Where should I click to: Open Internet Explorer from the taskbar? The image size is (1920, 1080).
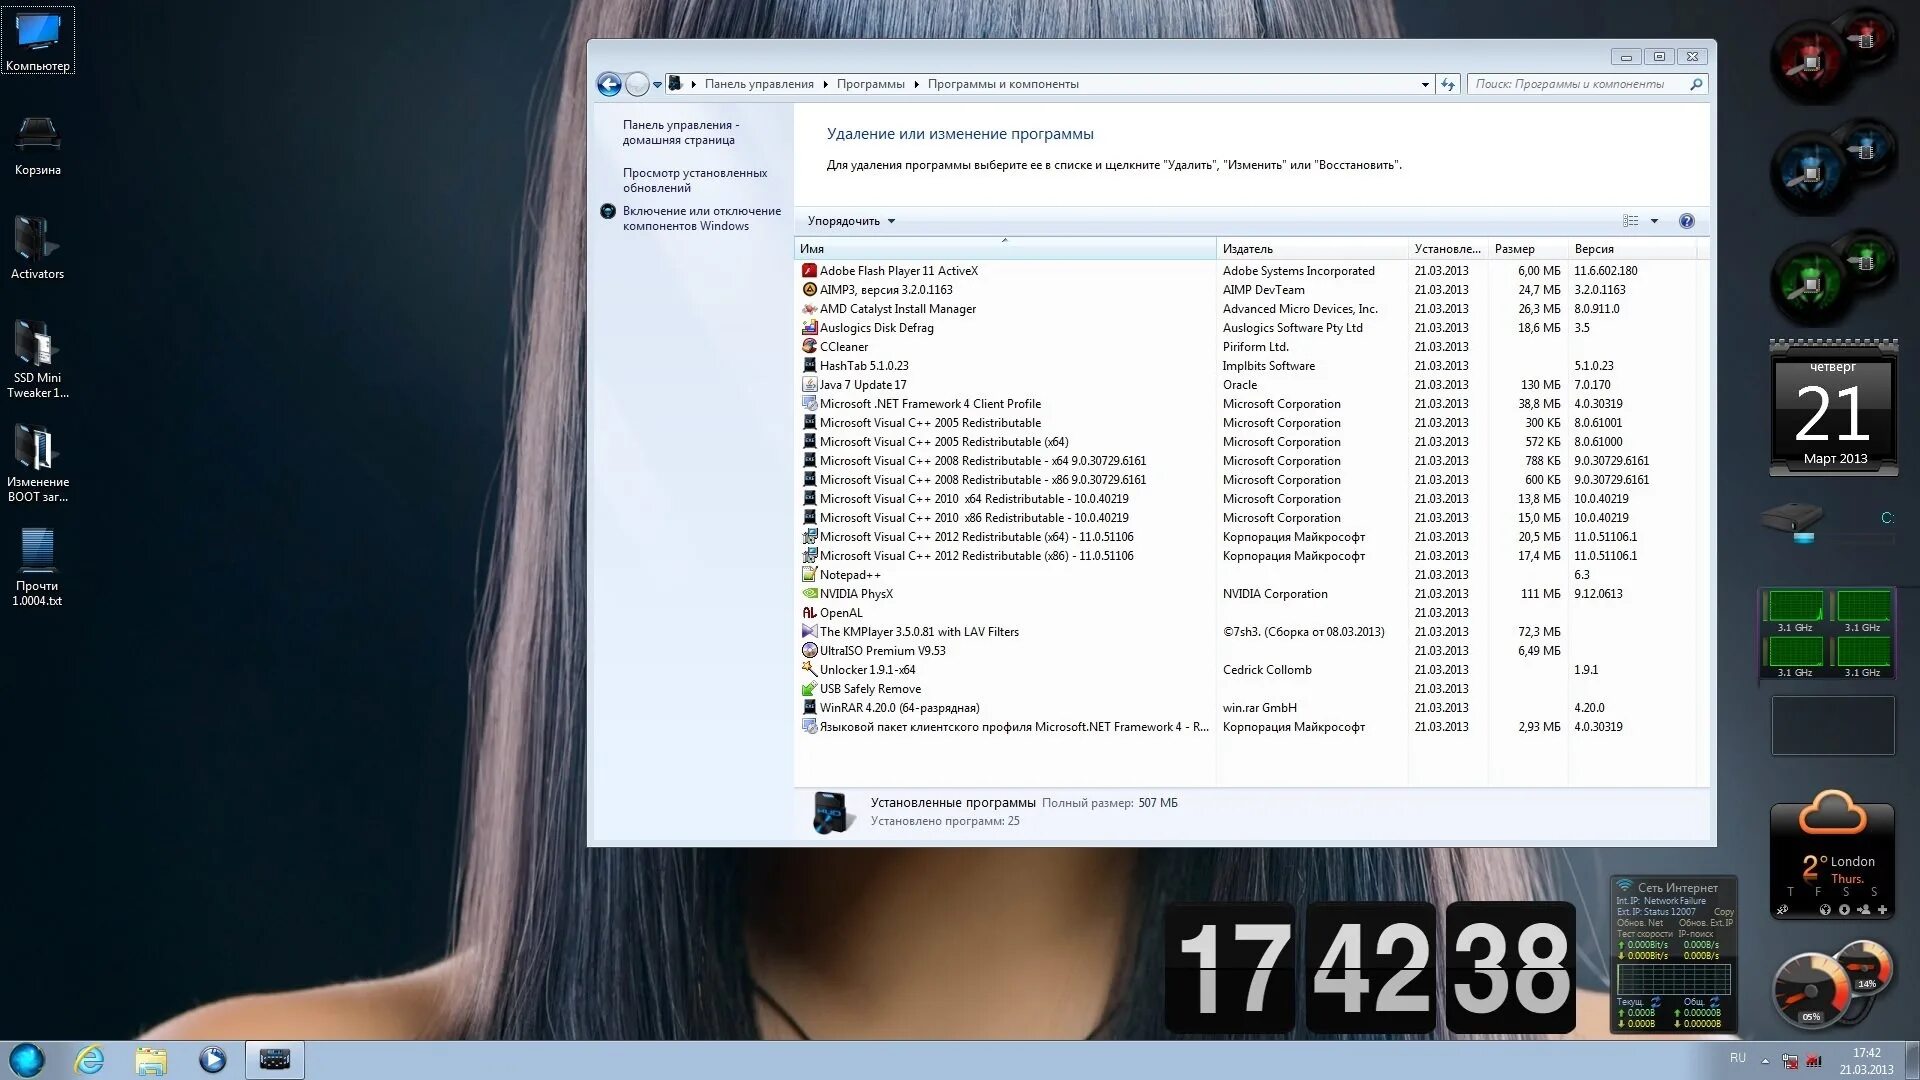pyautogui.click(x=90, y=1060)
